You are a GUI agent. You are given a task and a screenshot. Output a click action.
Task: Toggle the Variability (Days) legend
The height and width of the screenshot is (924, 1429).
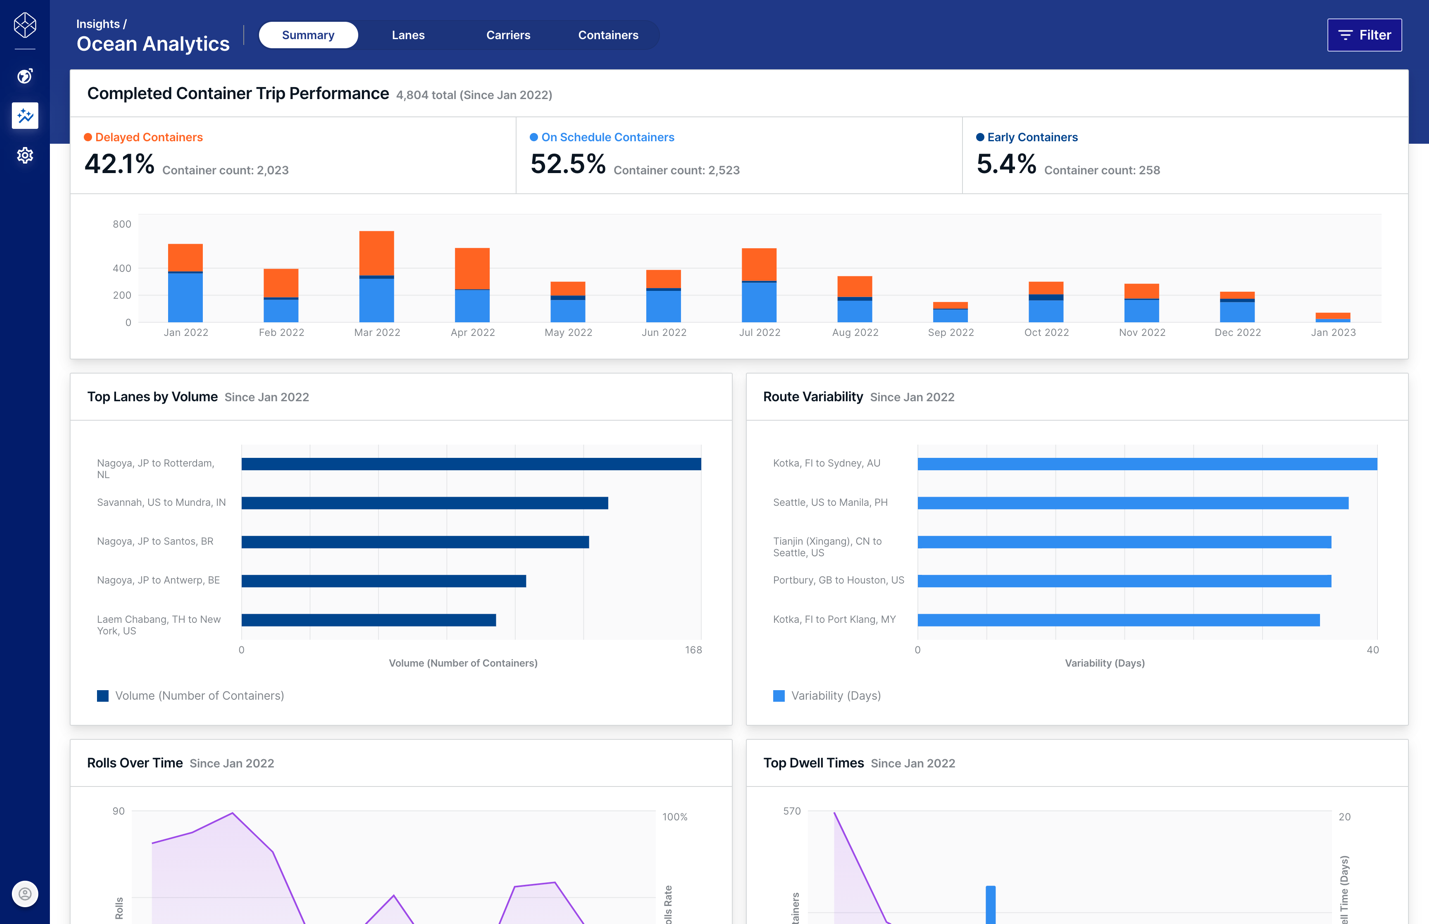tap(836, 696)
